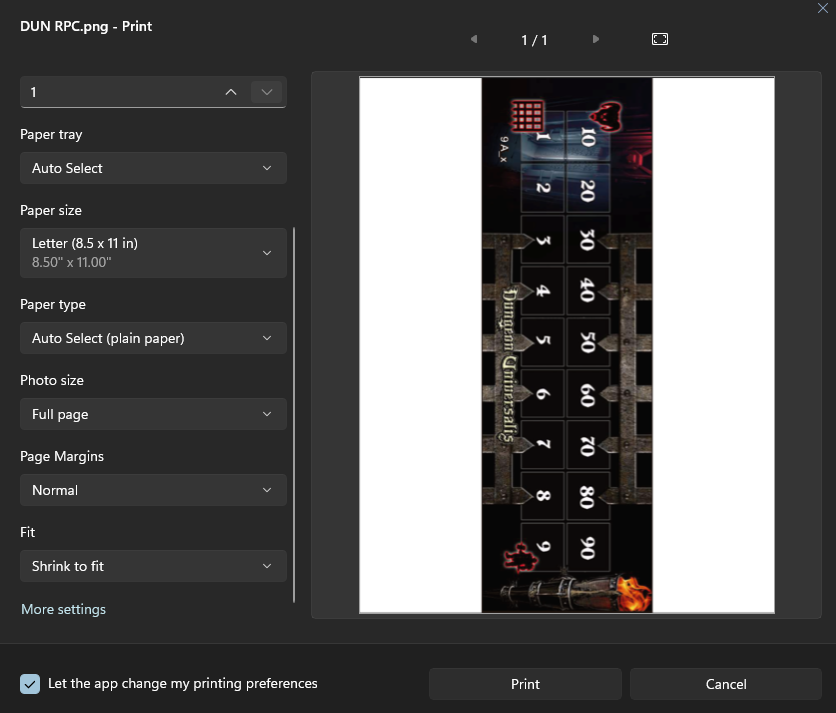Go to the previous preview page

pos(473,39)
